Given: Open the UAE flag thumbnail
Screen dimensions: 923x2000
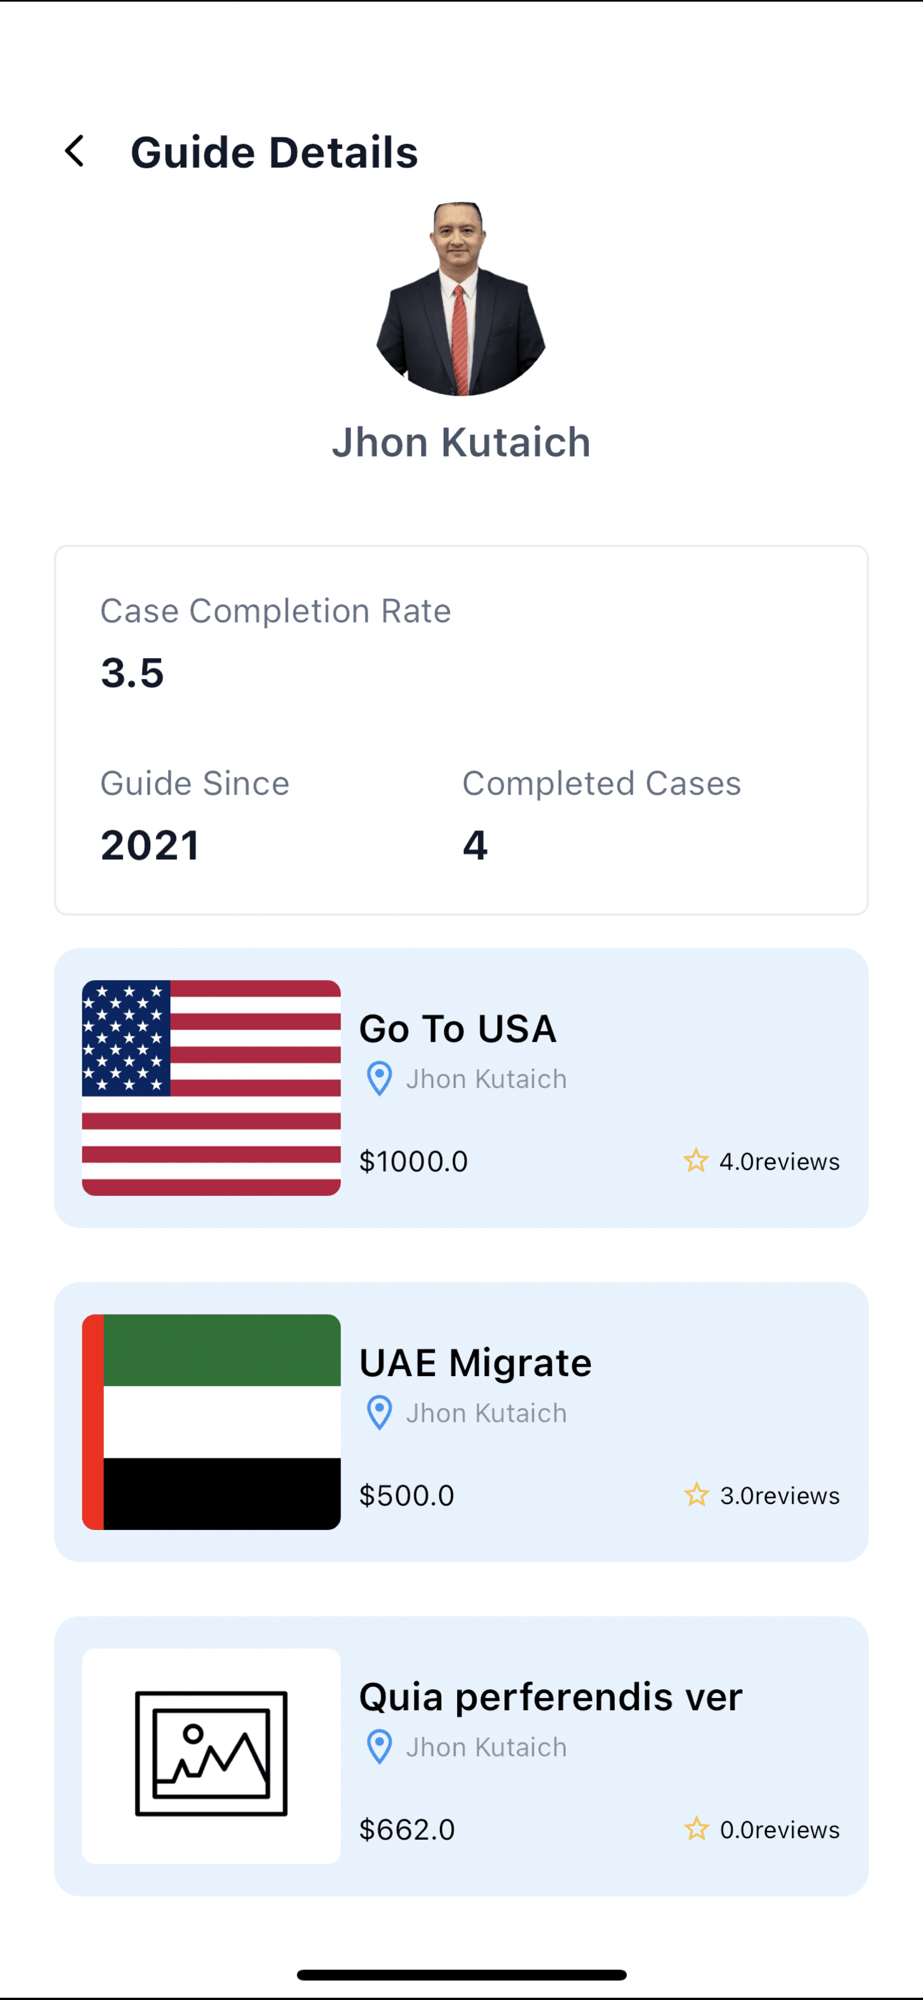Looking at the screenshot, I should pyautogui.click(x=211, y=1422).
